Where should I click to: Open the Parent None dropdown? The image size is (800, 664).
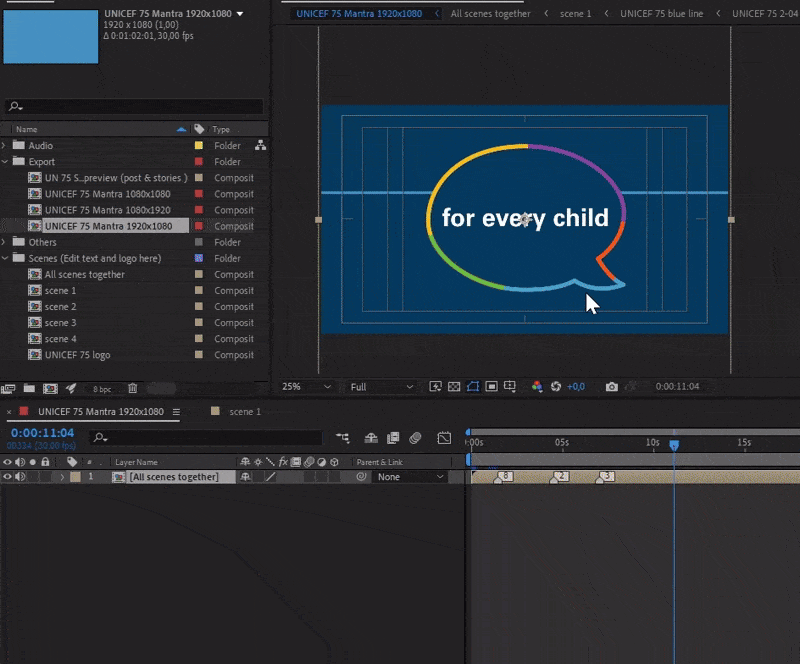(410, 477)
